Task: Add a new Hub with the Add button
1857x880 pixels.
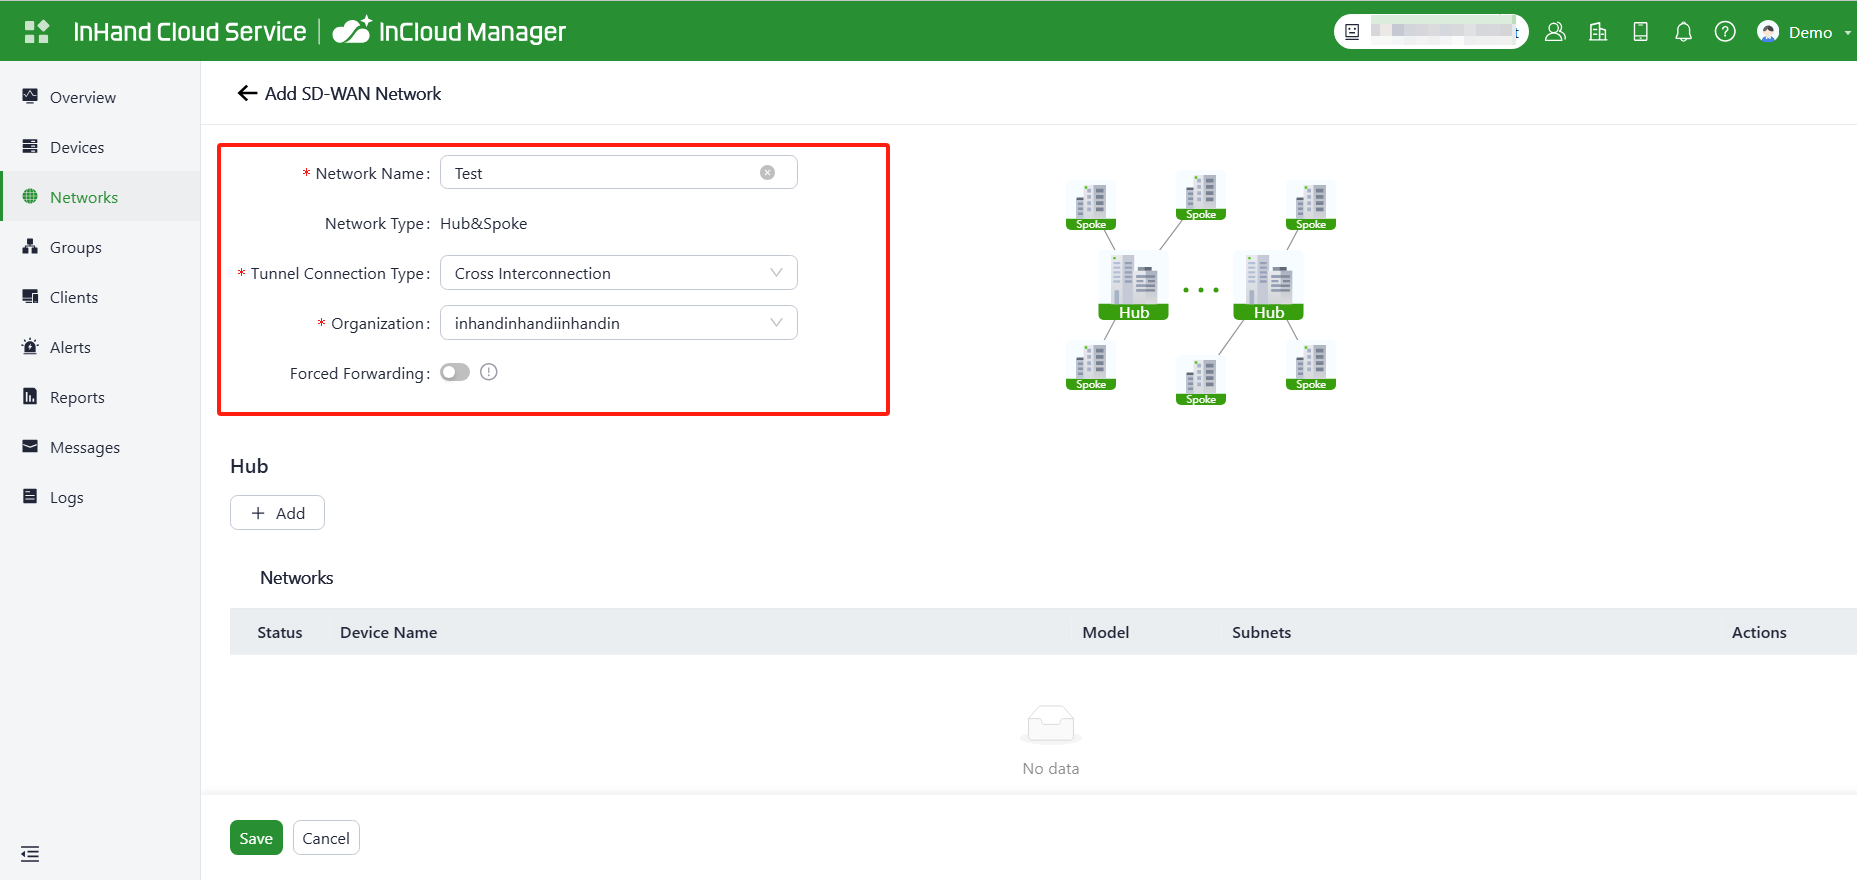Action: [x=277, y=513]
